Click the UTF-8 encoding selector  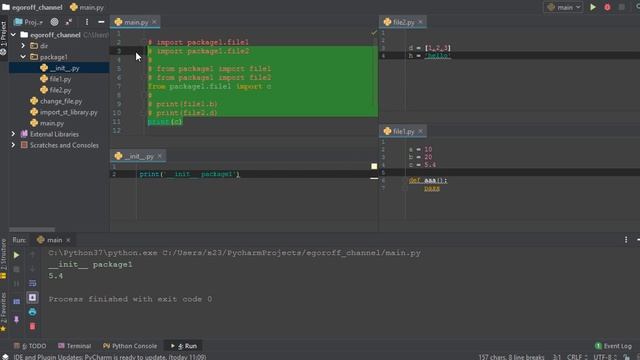(604, 357)
